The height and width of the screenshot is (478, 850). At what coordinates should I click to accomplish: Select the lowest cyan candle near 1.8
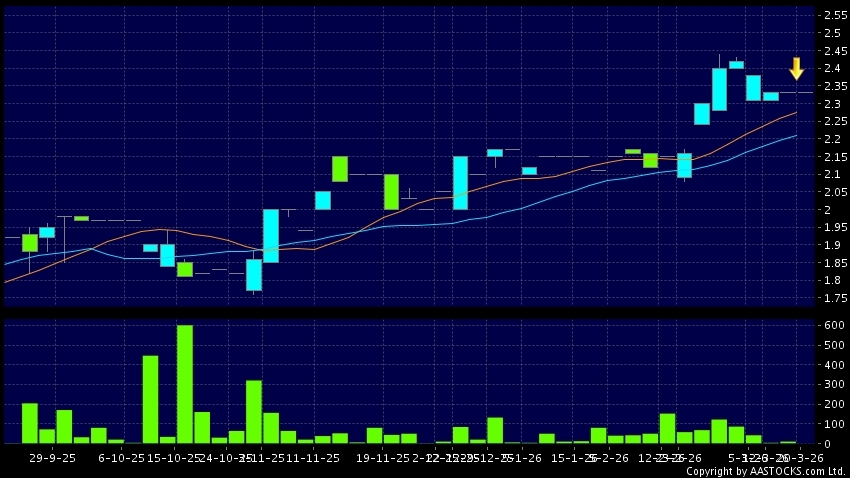253,275
